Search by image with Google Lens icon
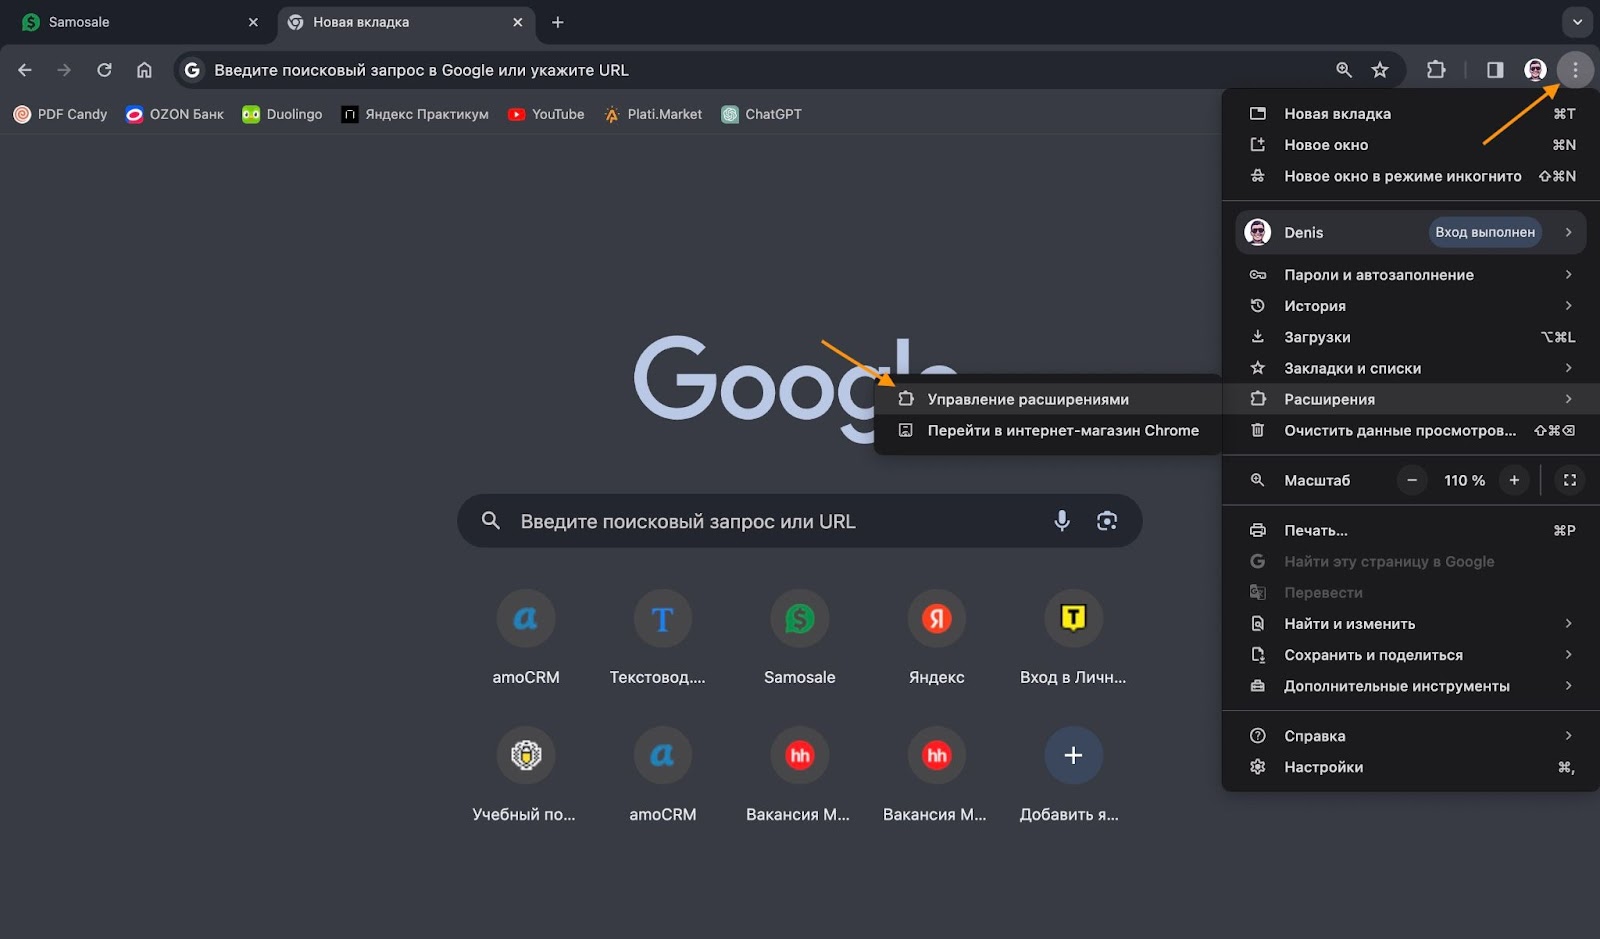Image resolution: width=1600 pixels, height=939 pixels. click(1106, 520)
